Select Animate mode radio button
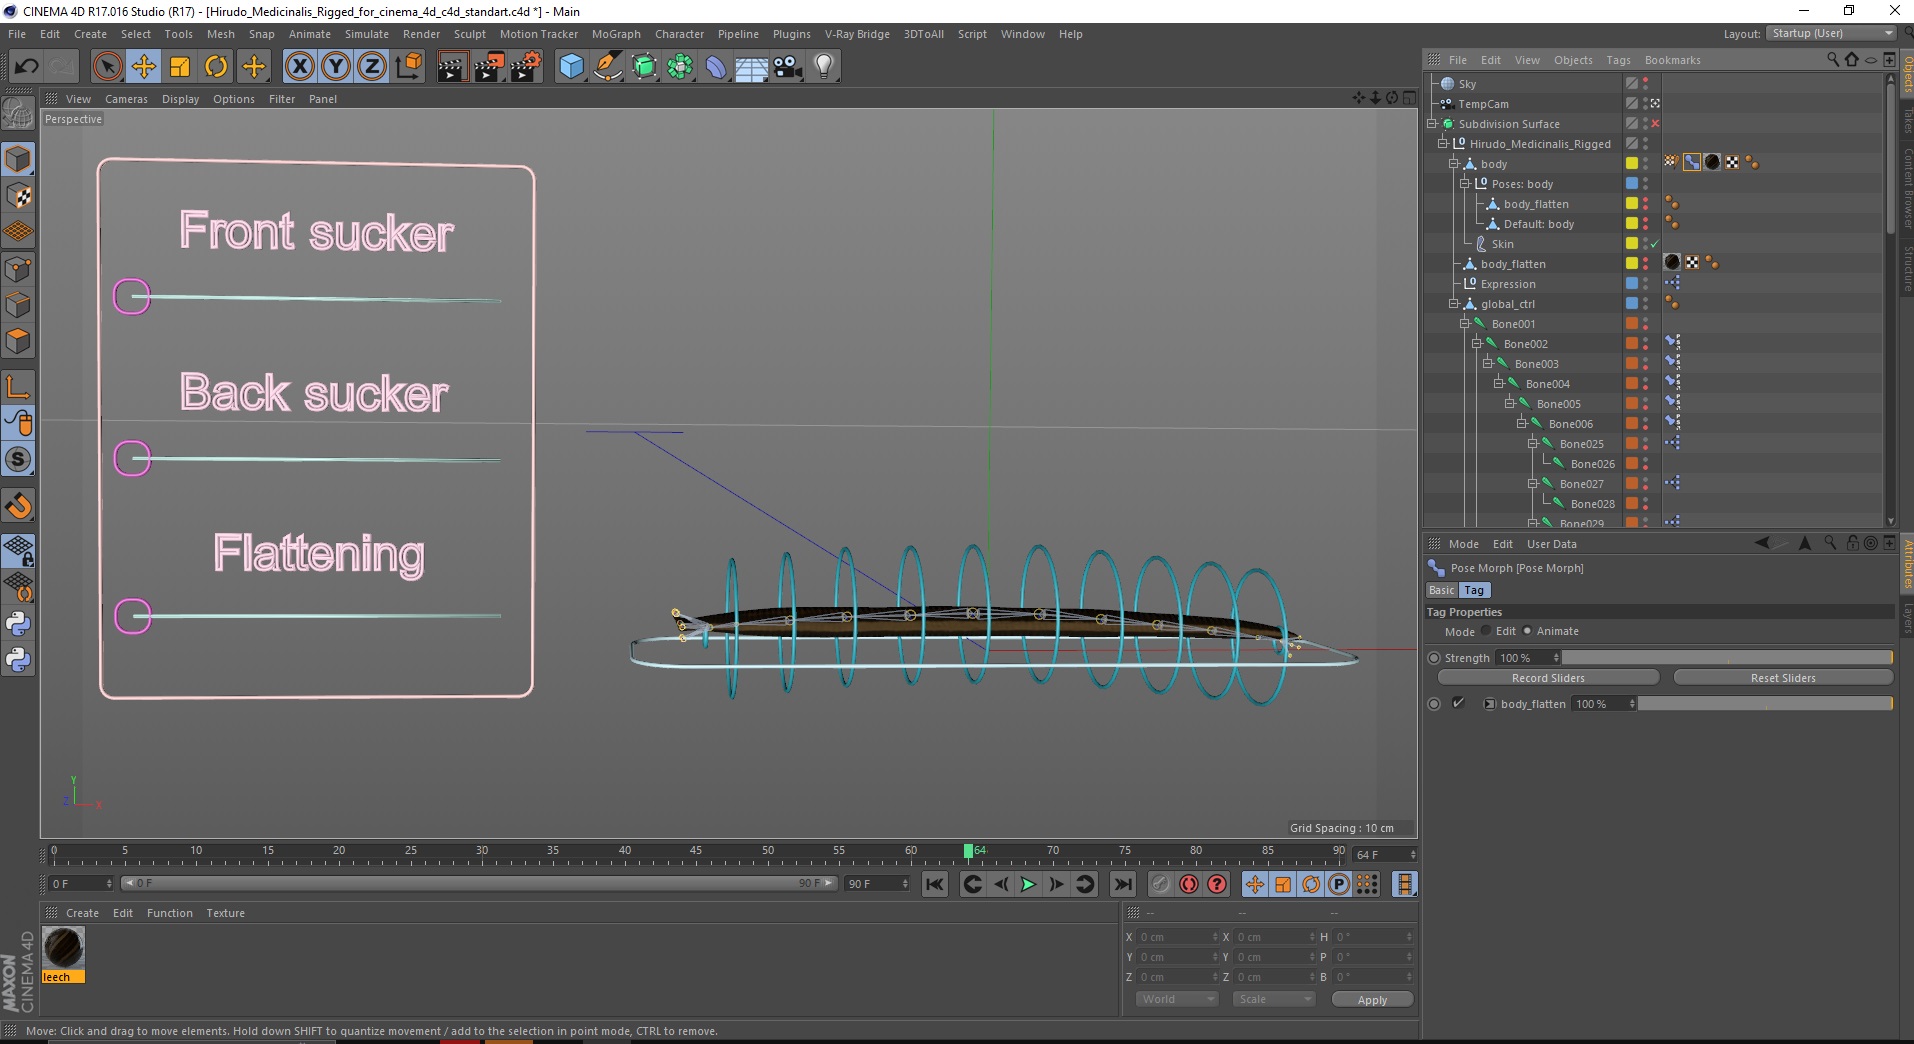1914x1044 pixels. pyautogui.click(x=1527, y=631)
